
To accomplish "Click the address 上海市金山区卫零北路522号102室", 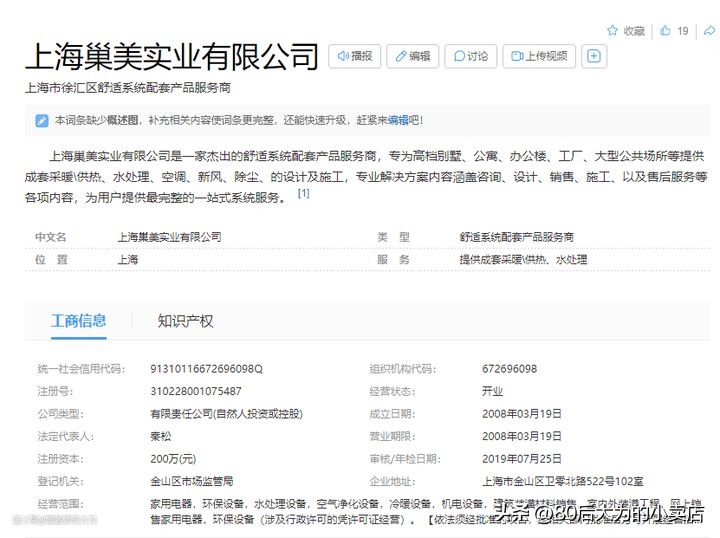I will coord(562,481).
